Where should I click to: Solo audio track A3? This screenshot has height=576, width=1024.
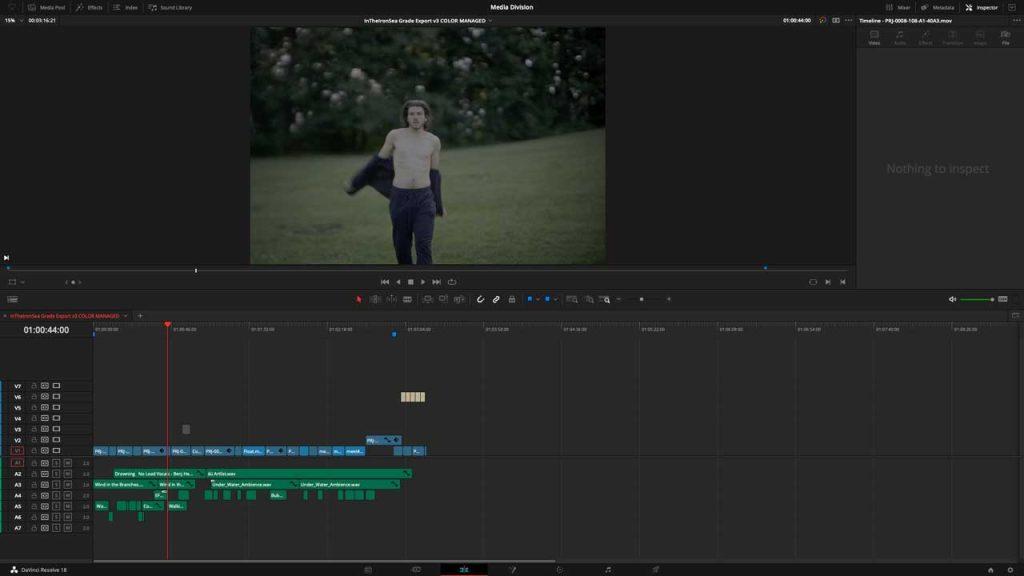56,485
